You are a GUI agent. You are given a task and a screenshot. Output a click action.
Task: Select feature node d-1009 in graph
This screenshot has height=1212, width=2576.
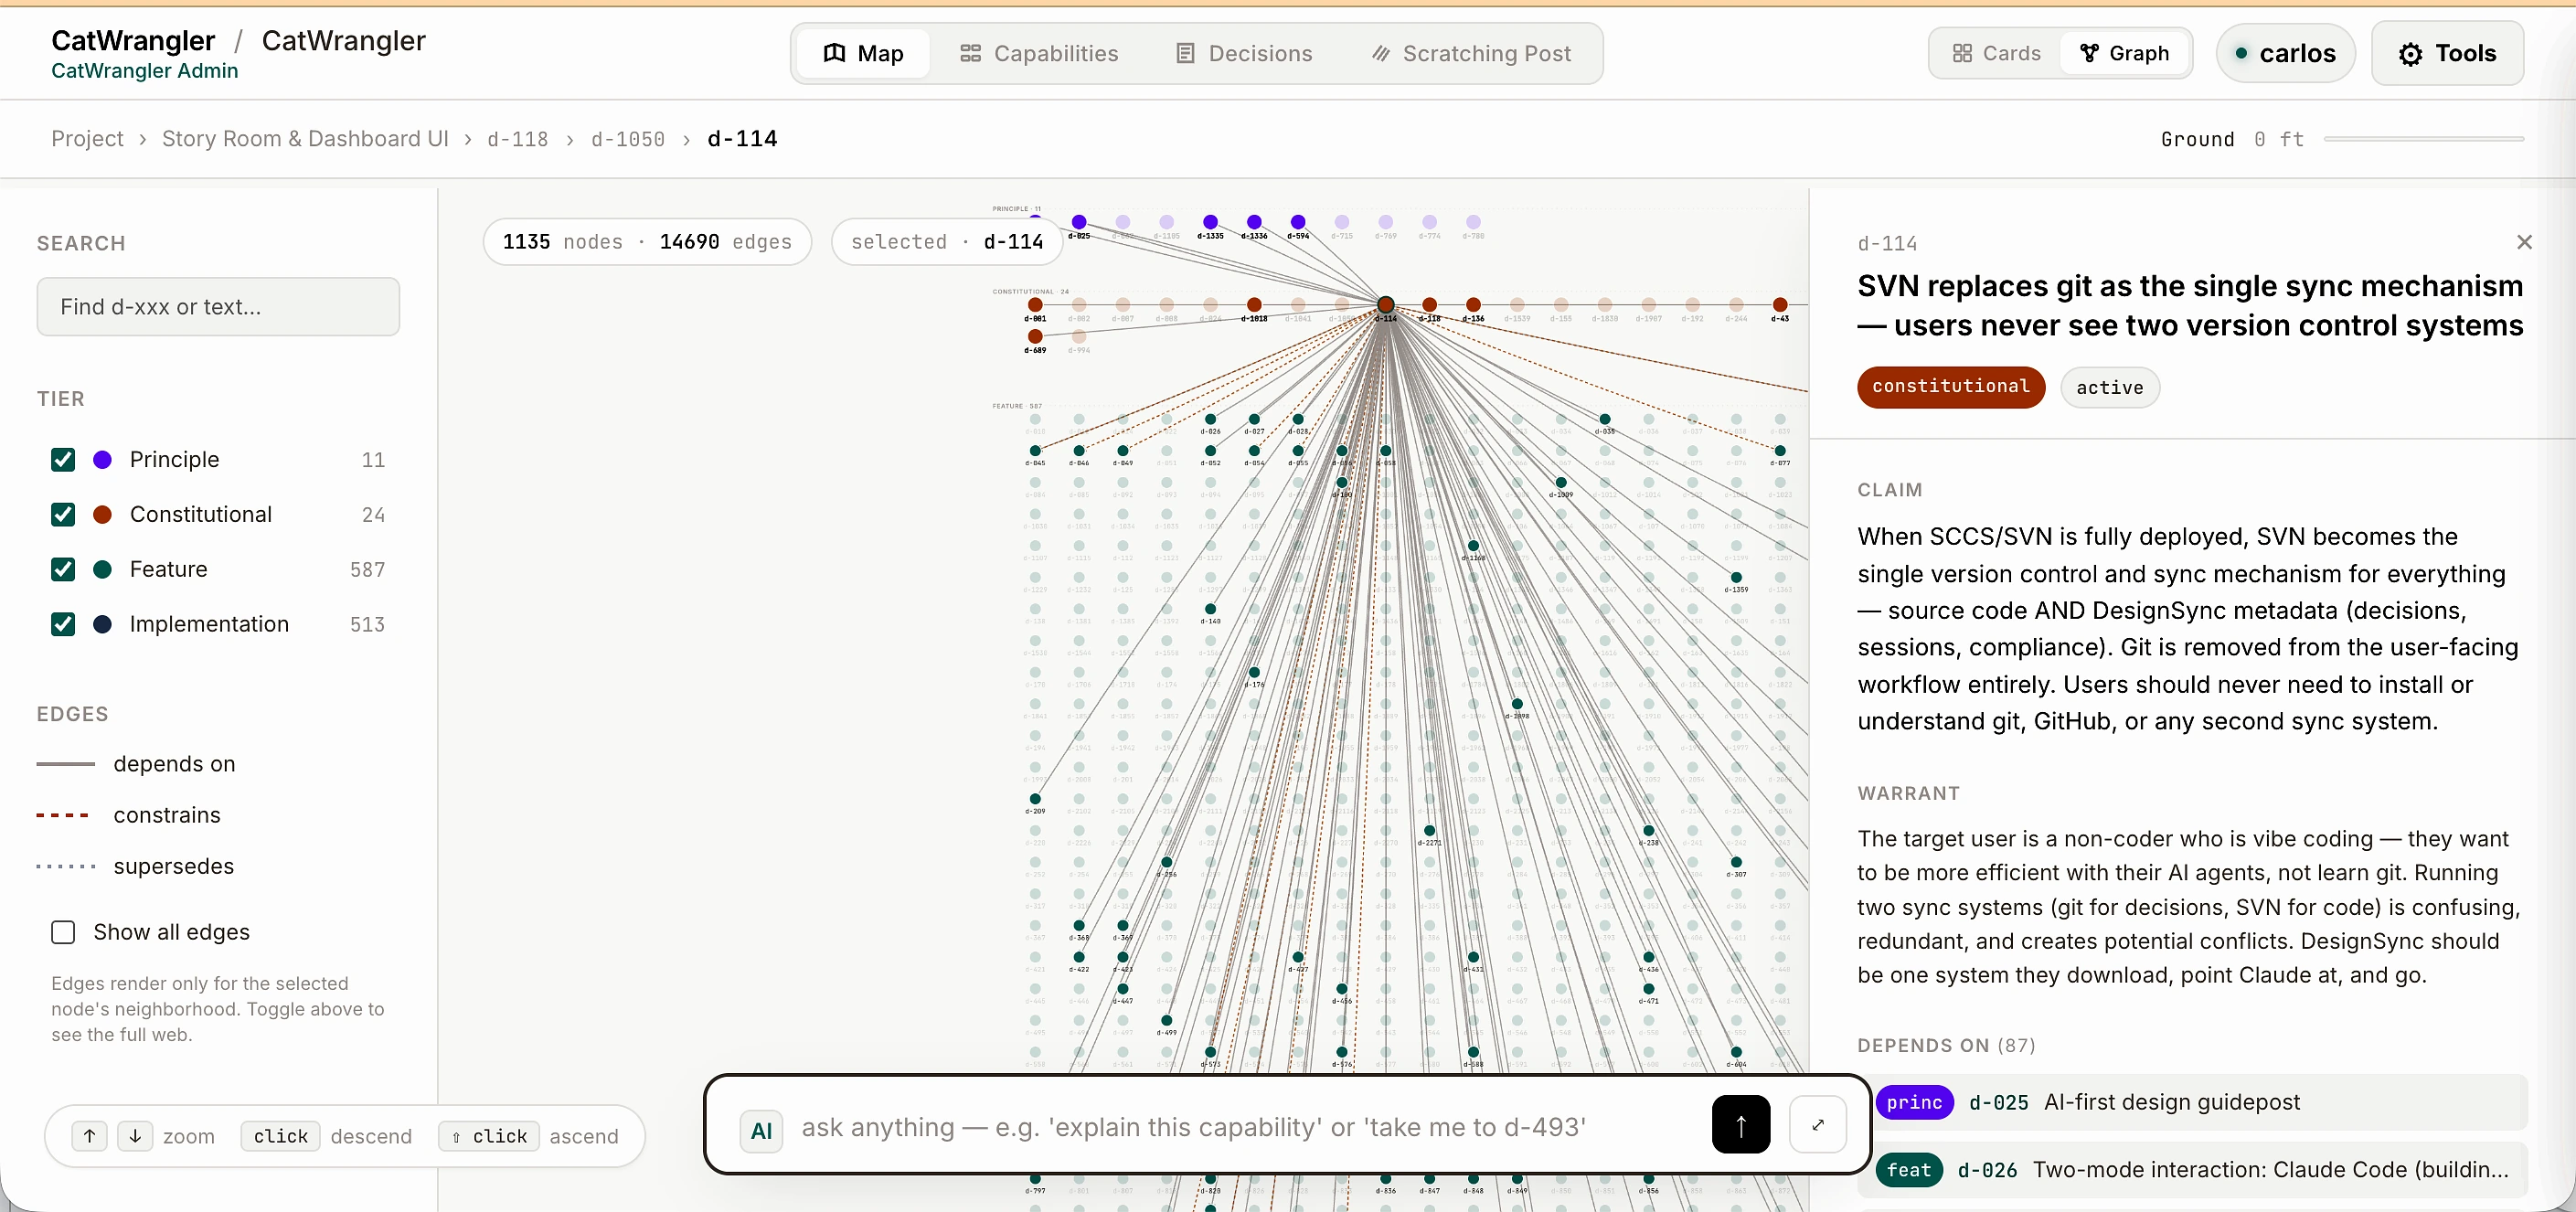point(1561,483)
